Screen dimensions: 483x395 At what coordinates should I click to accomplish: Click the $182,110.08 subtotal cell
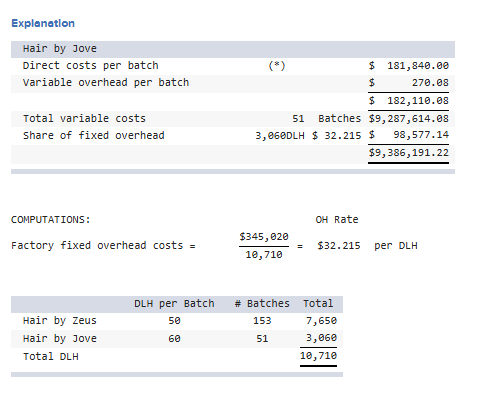(x=409, y=101)
